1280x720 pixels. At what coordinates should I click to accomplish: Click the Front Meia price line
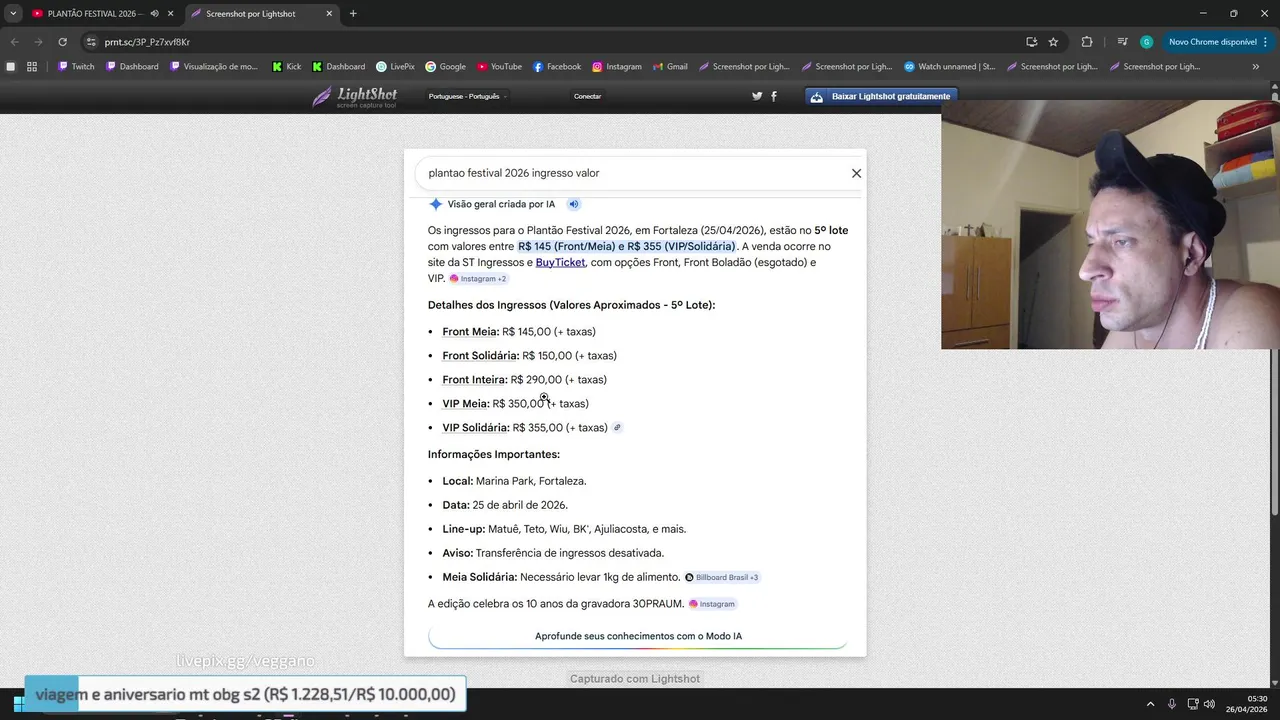point(519,332)
